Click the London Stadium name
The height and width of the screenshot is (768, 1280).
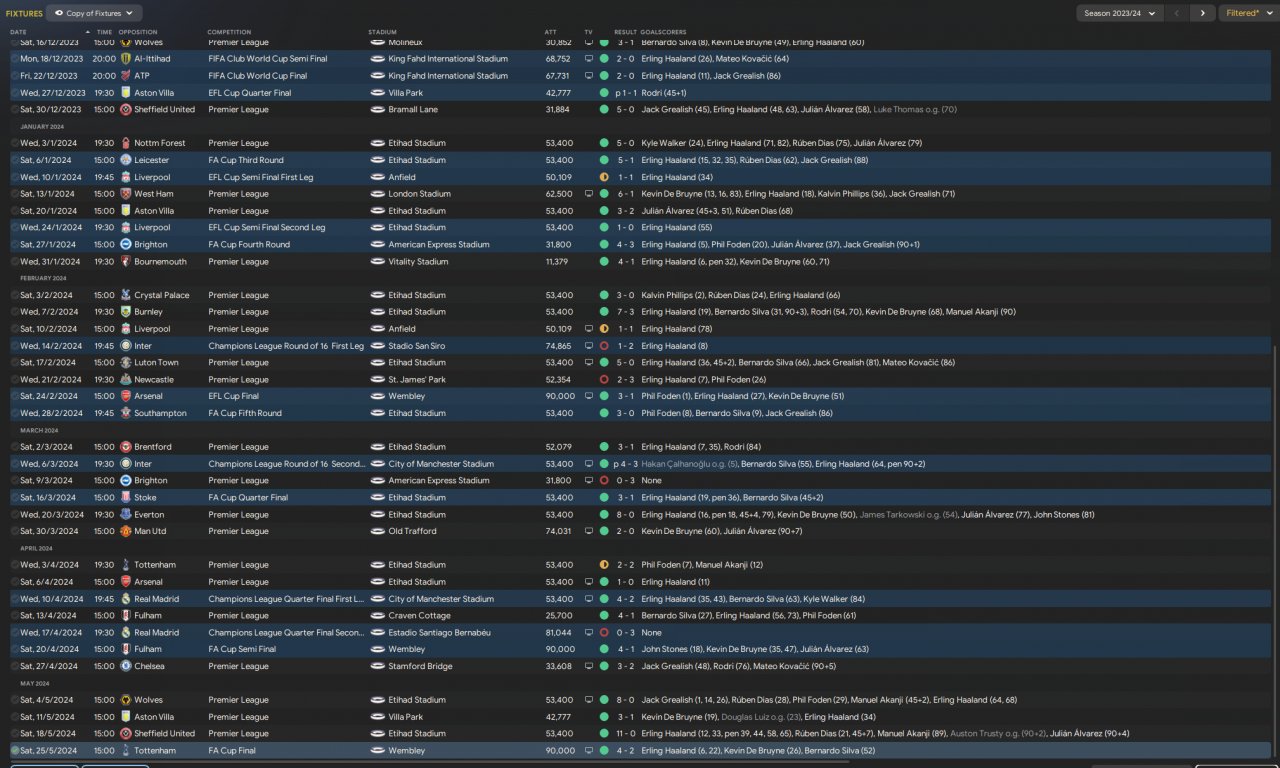pos(420,194)
